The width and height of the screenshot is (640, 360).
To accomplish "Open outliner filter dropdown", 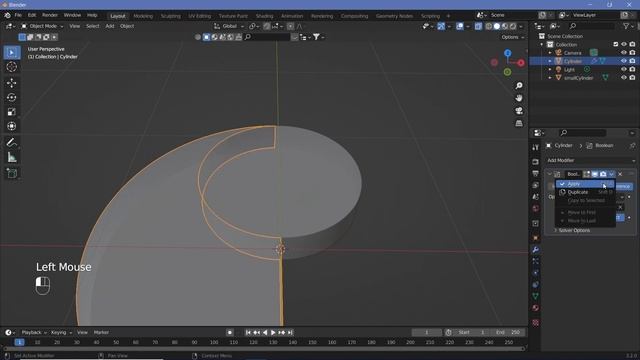I will tap(628, 26).
